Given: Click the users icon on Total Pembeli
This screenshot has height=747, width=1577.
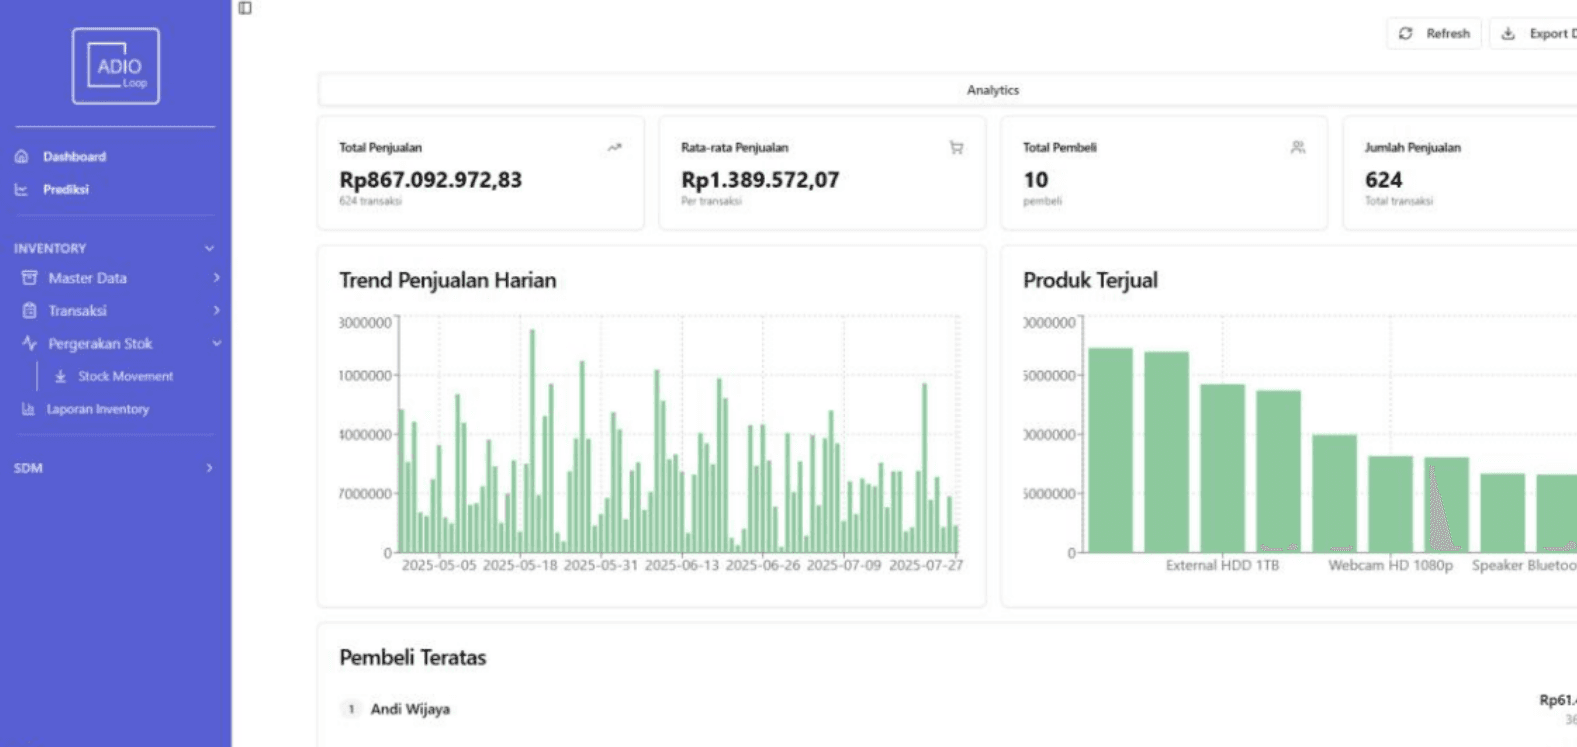Looking at the screenshot, I should 1298,148.
